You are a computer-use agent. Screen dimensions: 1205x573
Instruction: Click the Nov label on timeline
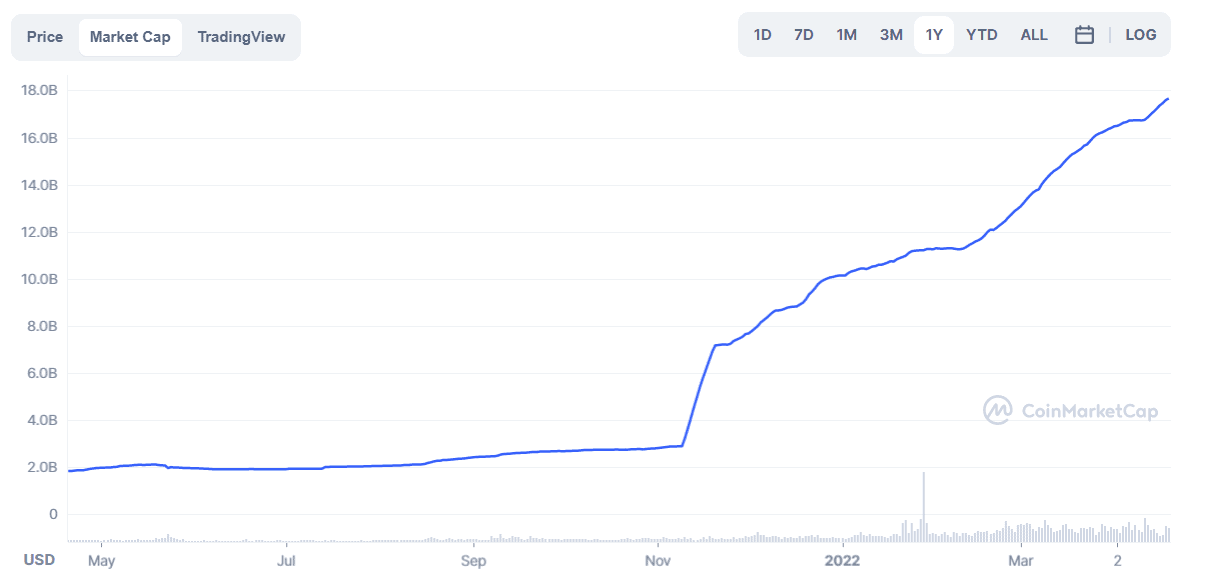click(658, 559)
